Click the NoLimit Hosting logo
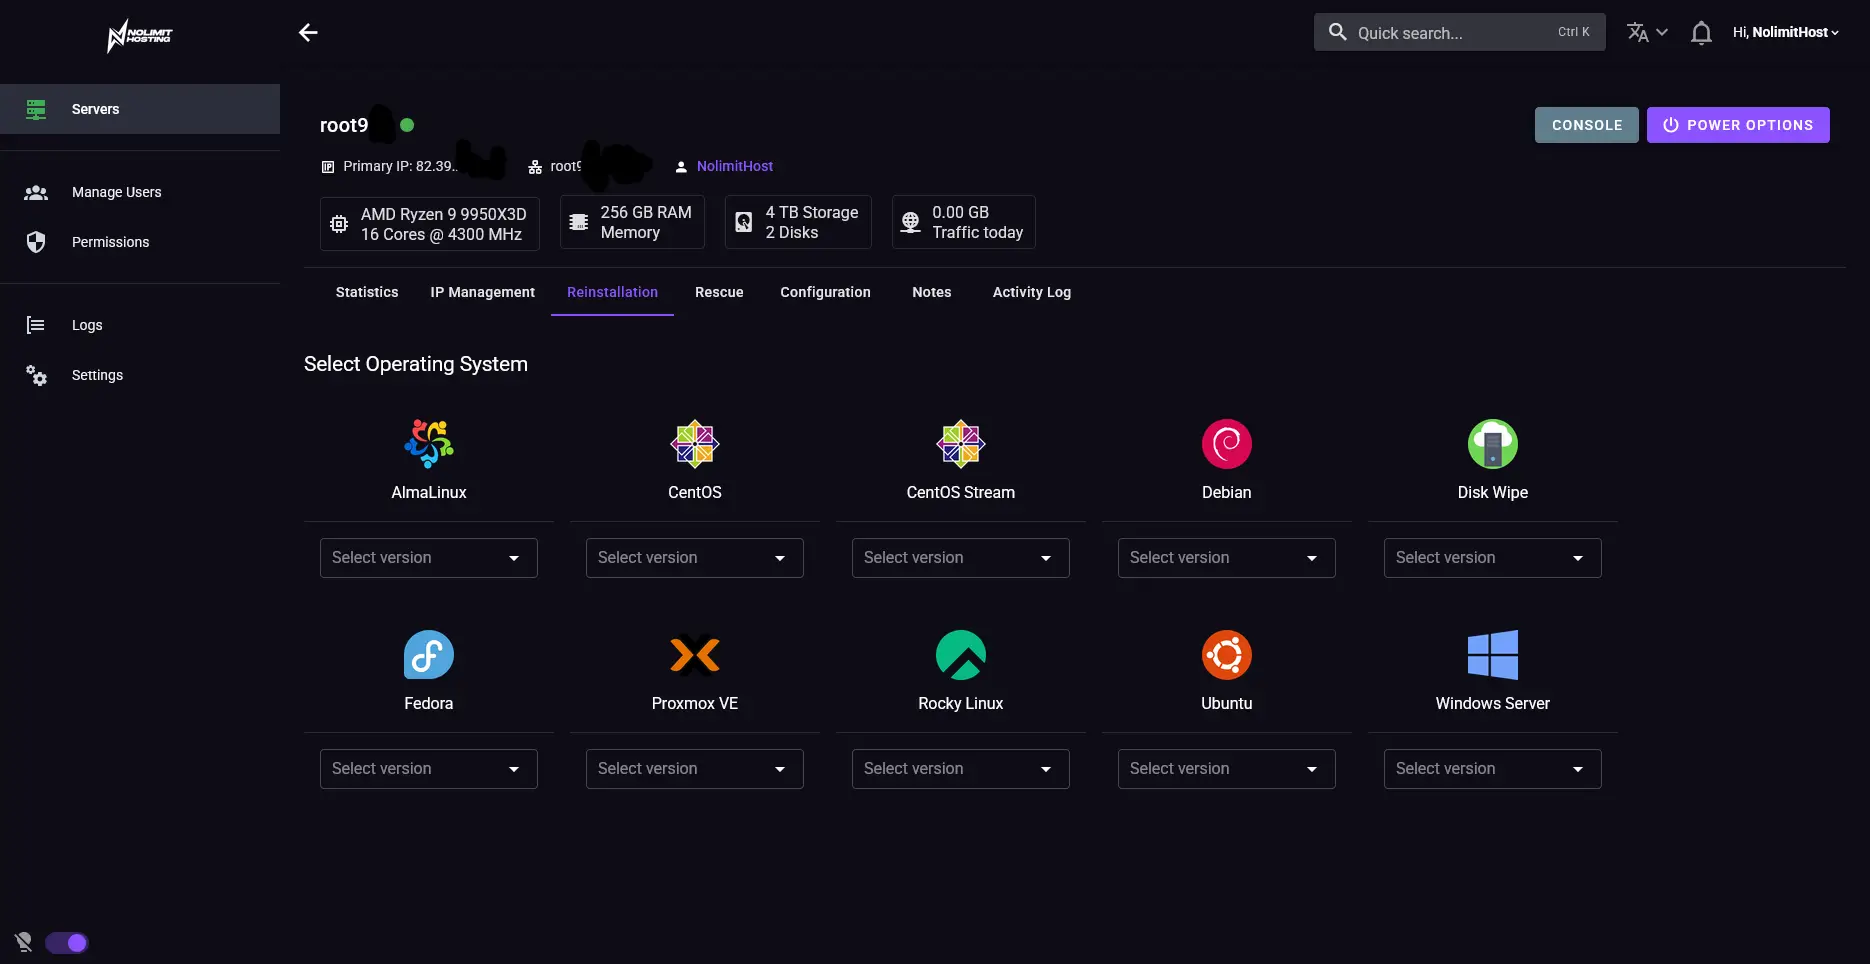 pyautogui.click(x=140, y=36)
